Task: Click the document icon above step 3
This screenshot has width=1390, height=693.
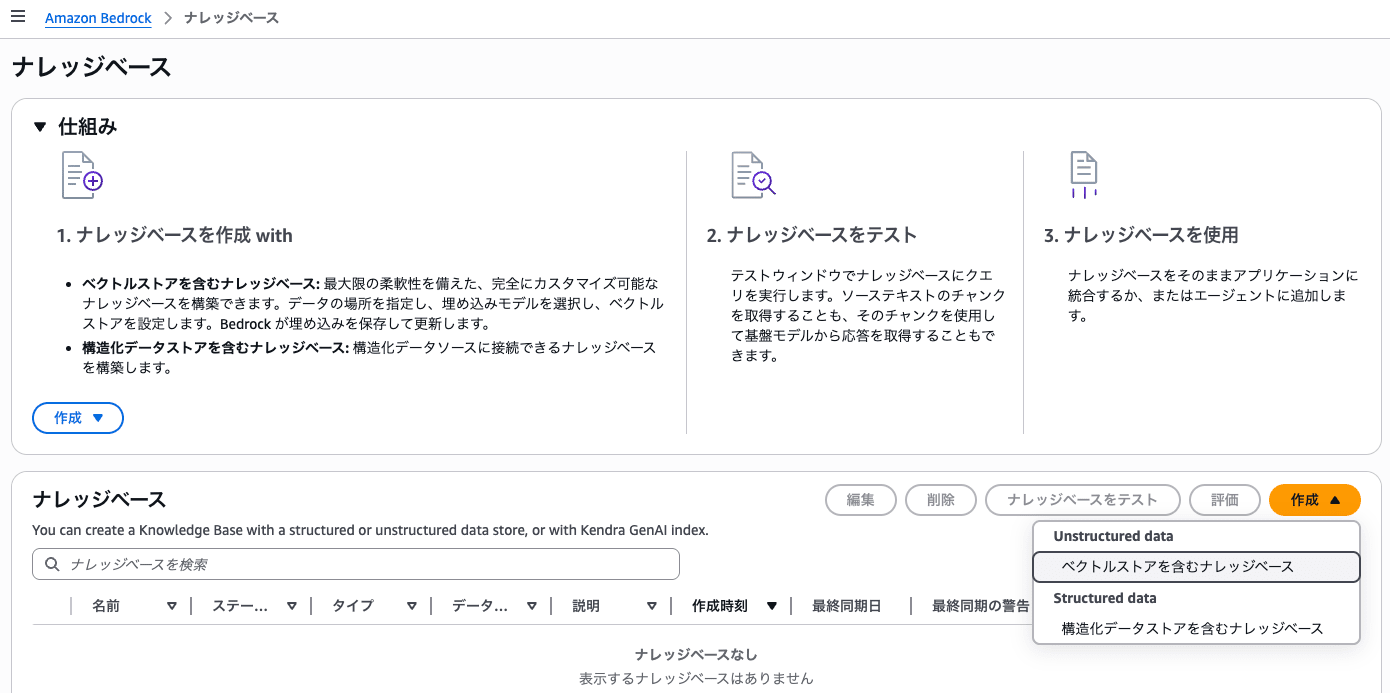Action: pyautogui.click(x=1084, y=175)
